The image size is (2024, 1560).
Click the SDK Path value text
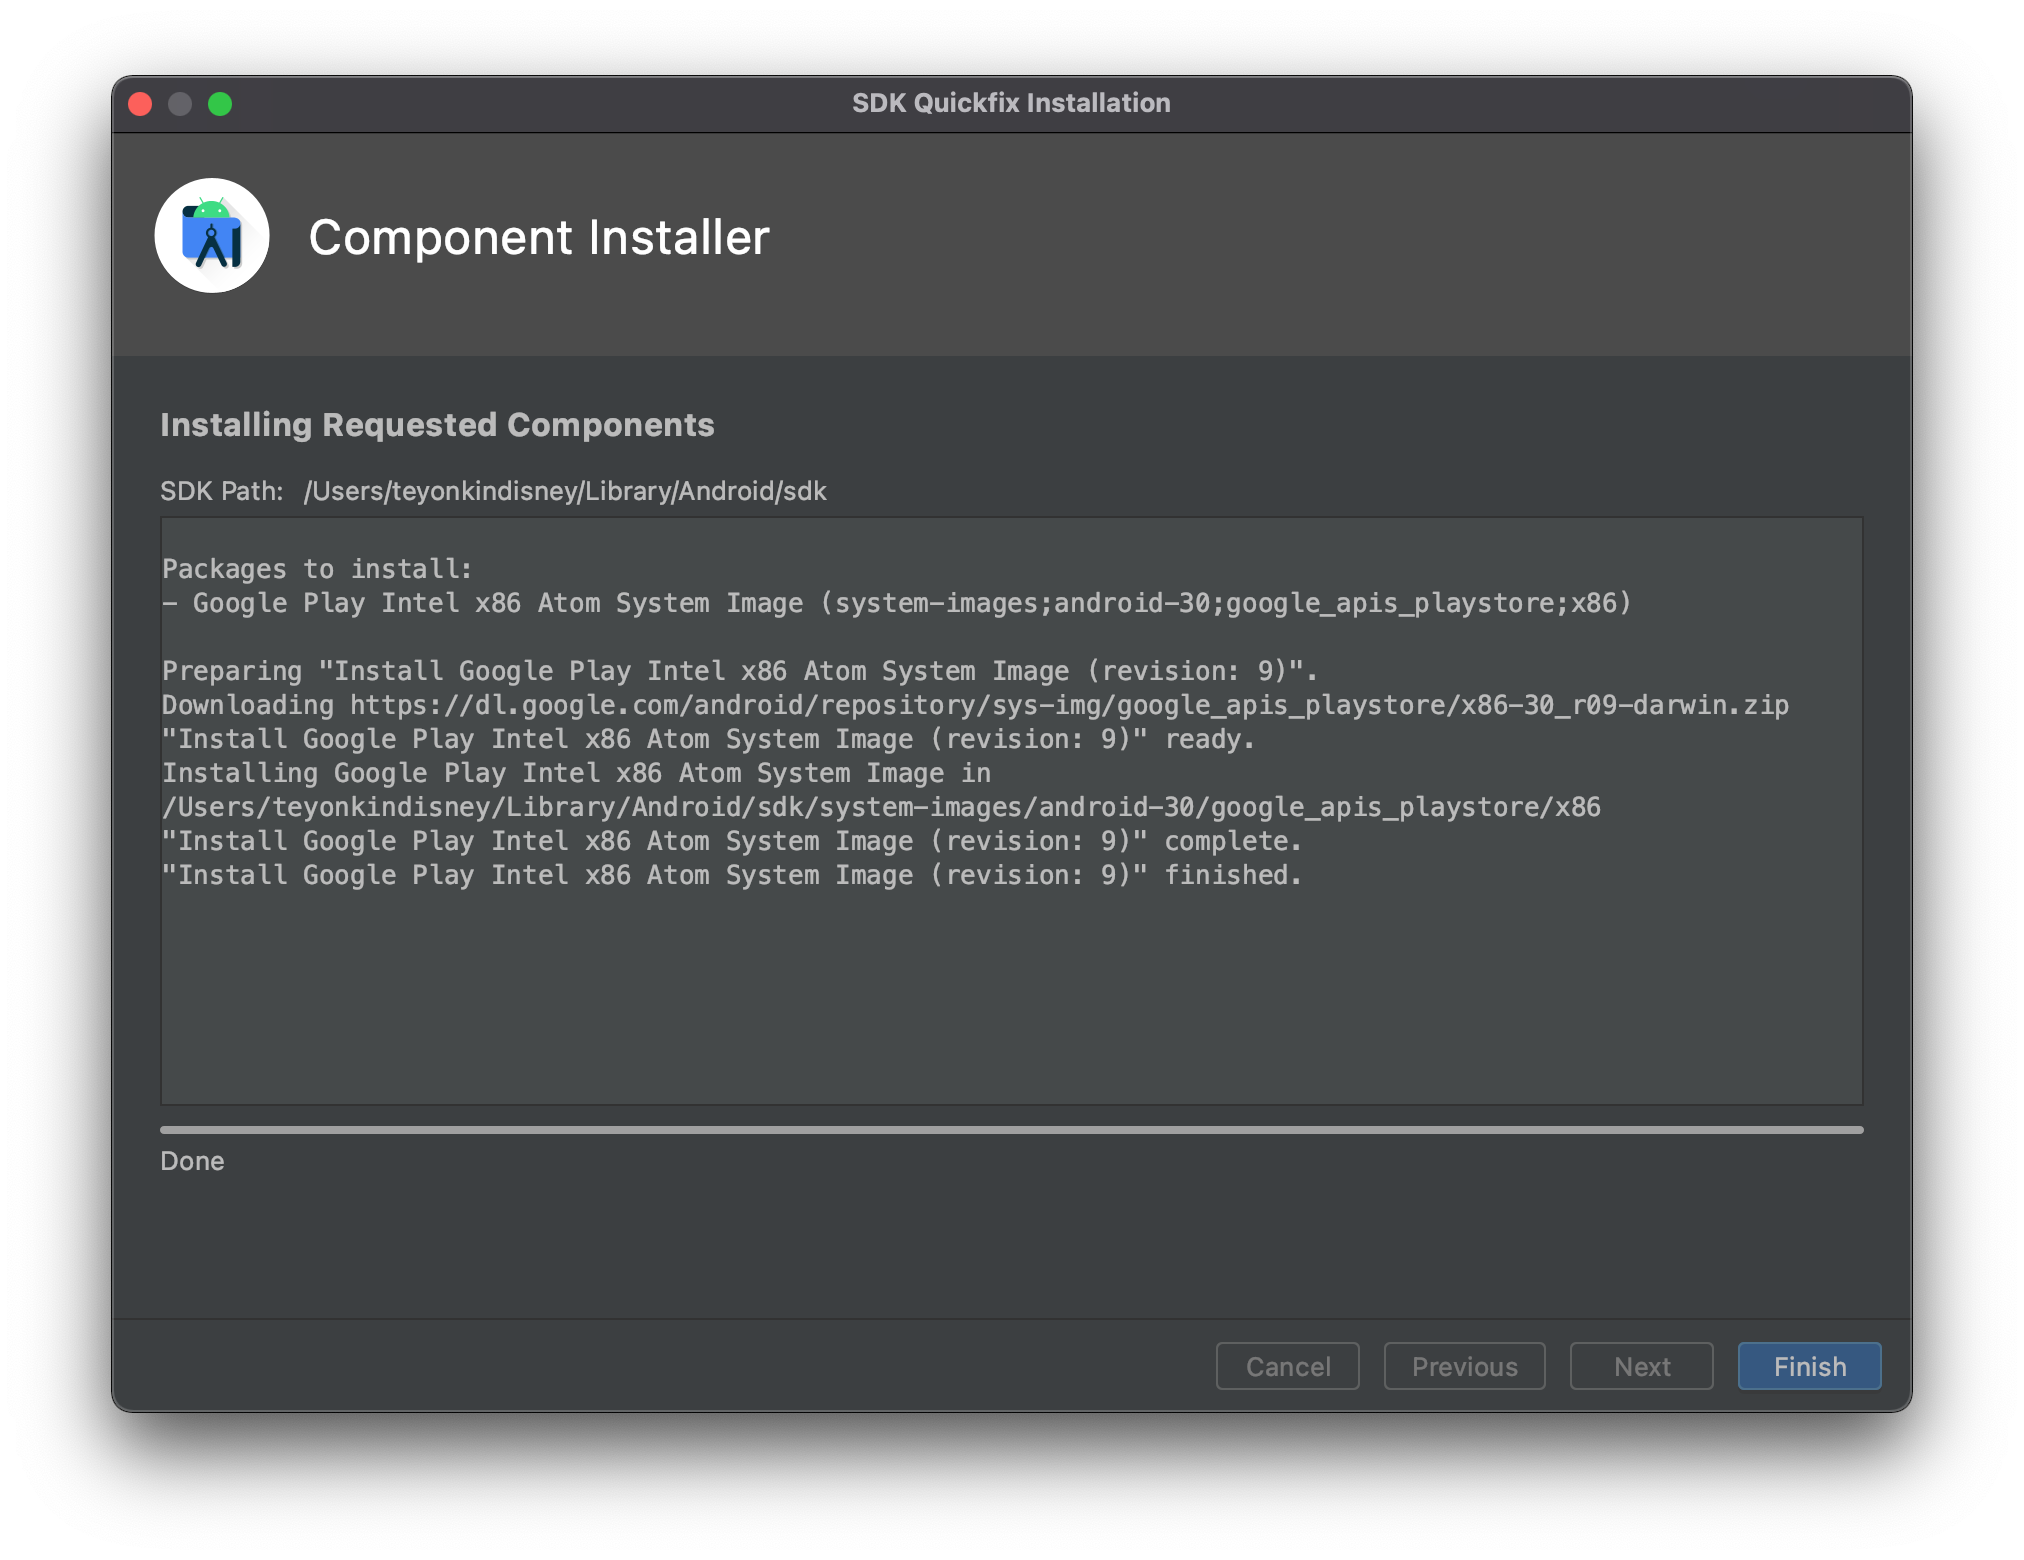[565, 491]
